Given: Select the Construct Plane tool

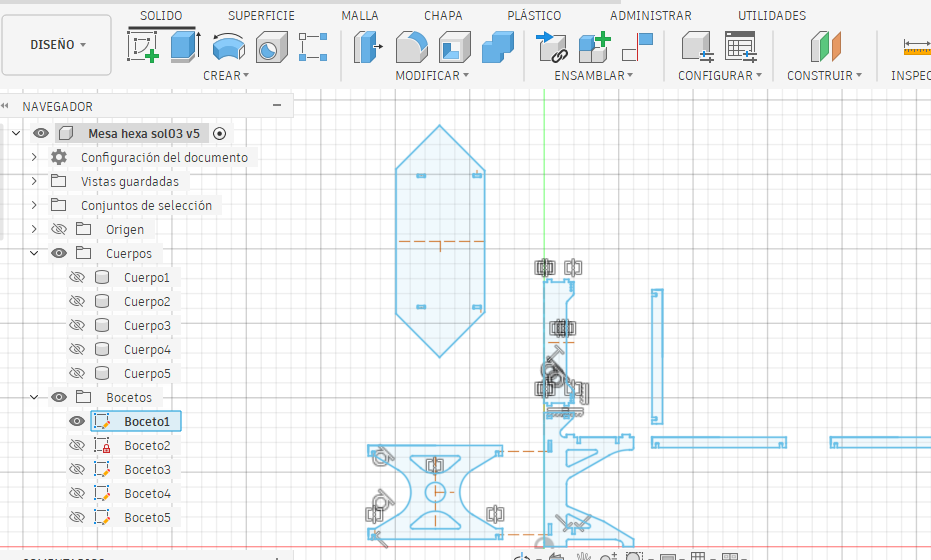Looking at the screenshot, I should pyautogui.click(x=826, y=47).
